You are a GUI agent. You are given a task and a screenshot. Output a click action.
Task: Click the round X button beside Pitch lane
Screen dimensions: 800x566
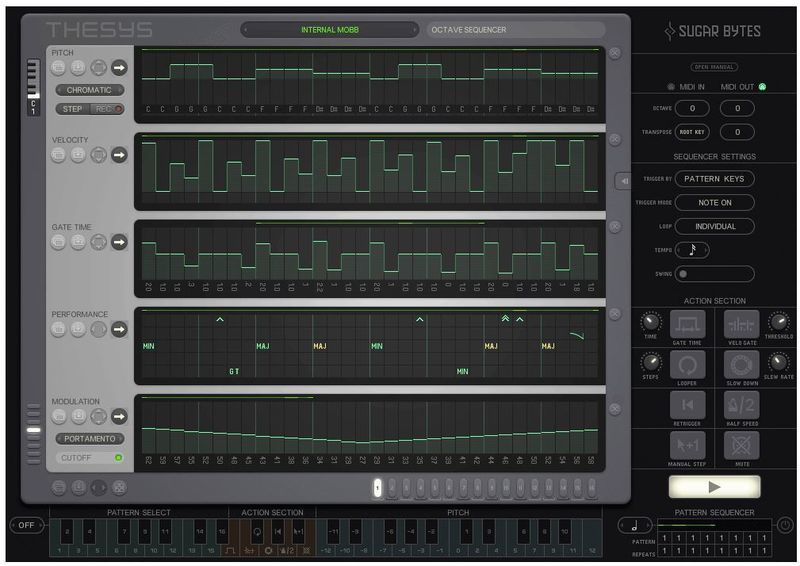coord(615,53)
